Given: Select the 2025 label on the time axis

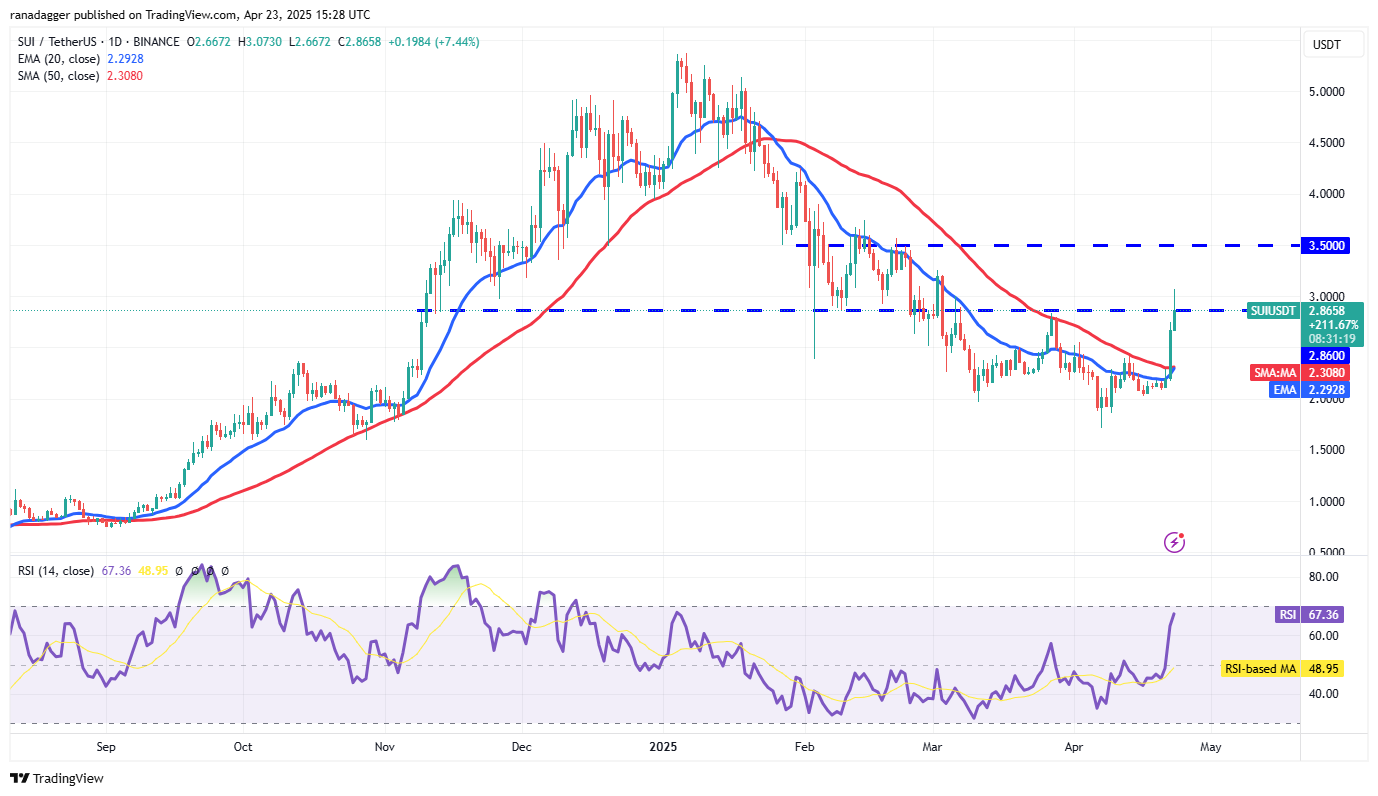Looking at the screenshot, I should tap(664, 746).
